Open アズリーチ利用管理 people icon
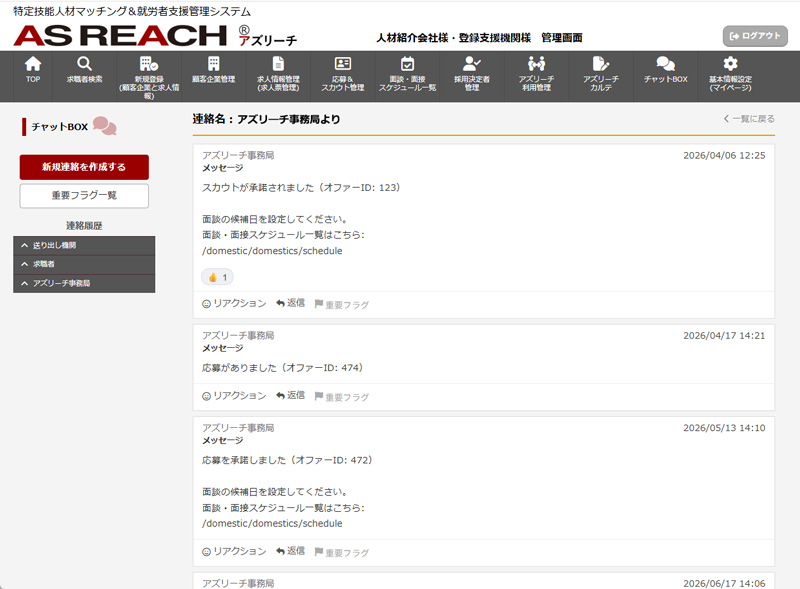 [536, 64]
